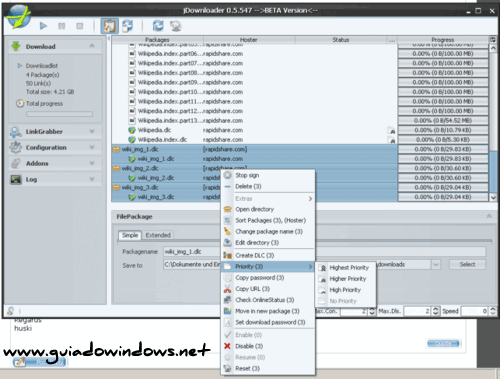The width and height of the screenshot is (500, 379).
Task: Choose Disable (3) from context menu
Action: [268, 346]
